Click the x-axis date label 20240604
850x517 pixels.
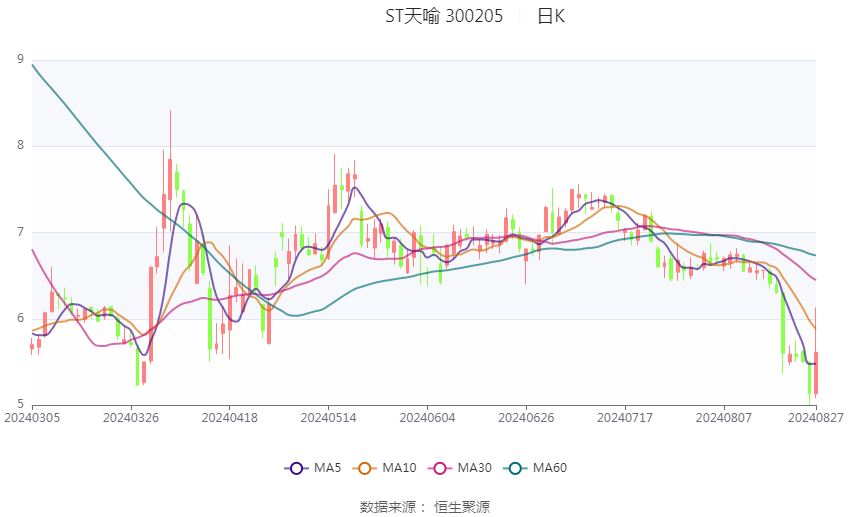427,418
